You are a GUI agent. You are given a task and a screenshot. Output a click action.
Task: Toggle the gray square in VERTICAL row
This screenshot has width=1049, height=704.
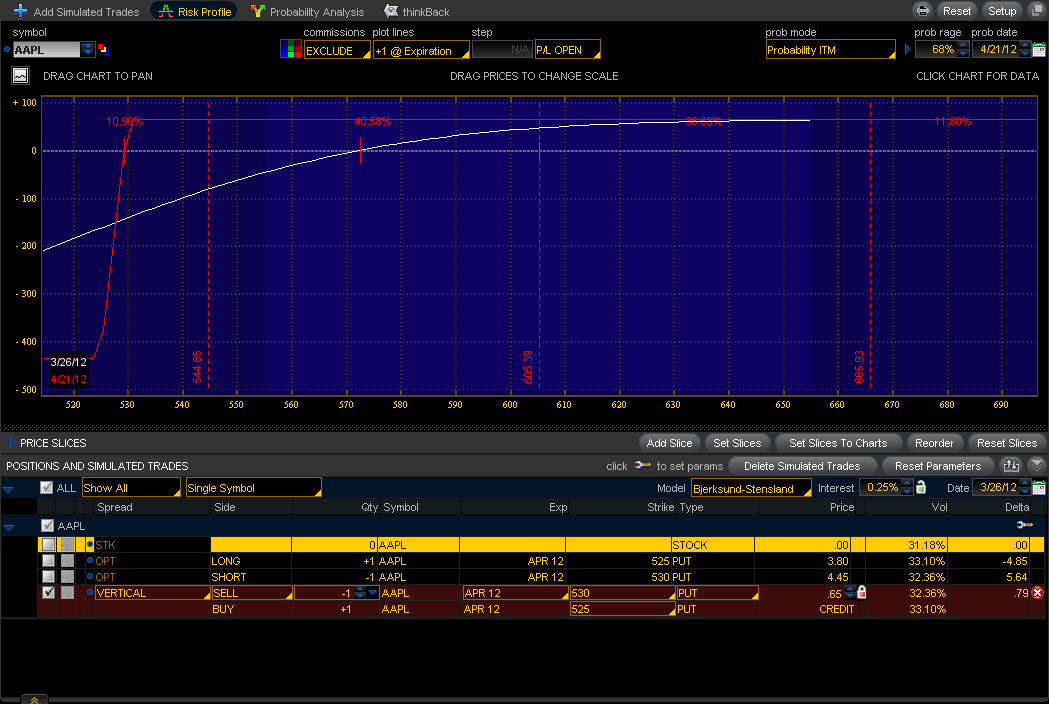[68, 592]
